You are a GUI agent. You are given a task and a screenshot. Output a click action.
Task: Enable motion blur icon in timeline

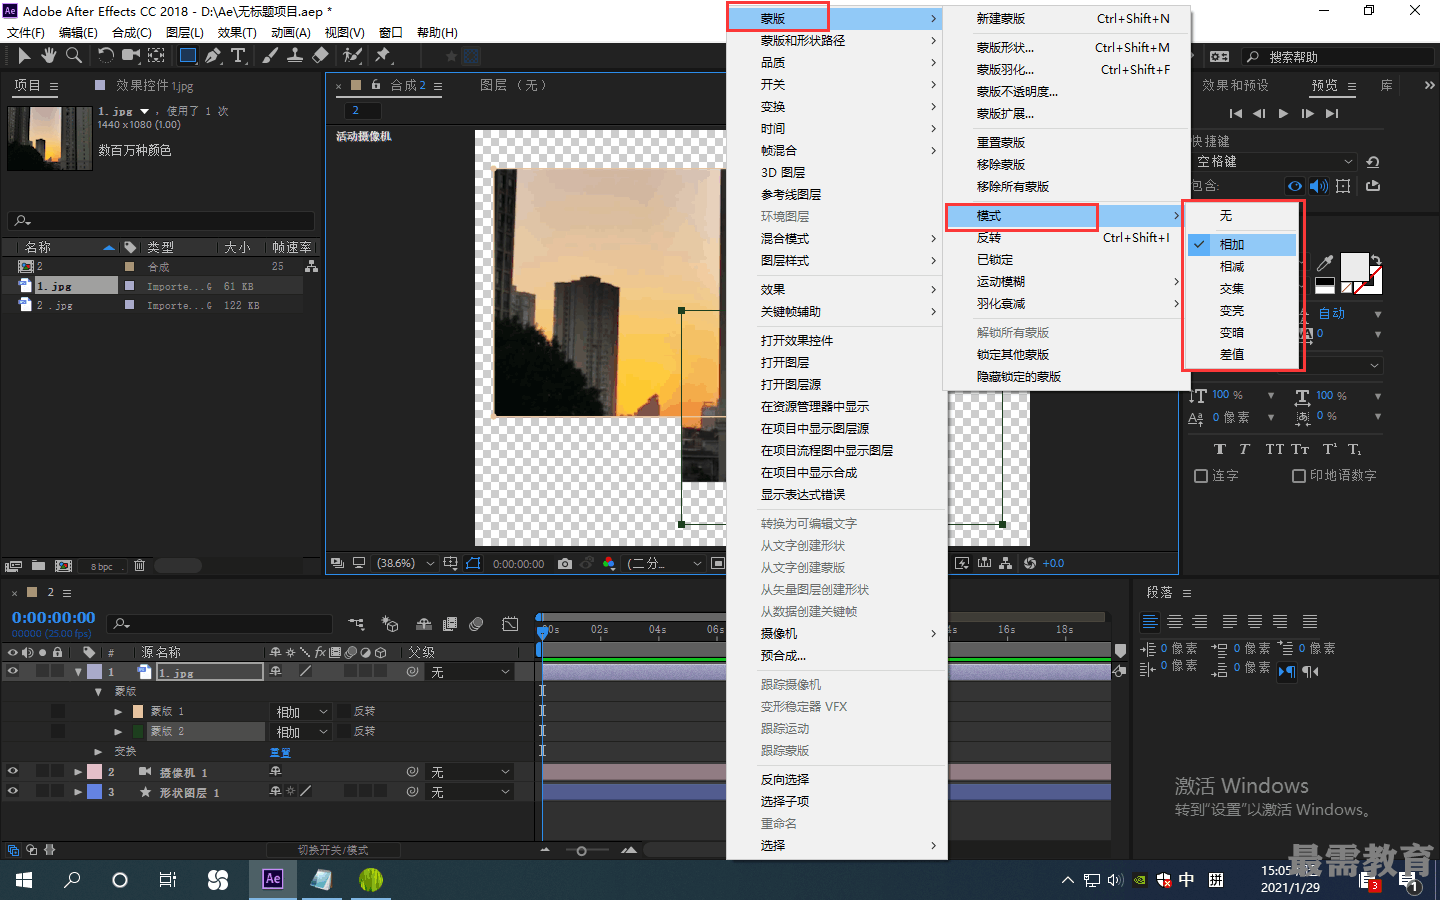coord(476,624)
